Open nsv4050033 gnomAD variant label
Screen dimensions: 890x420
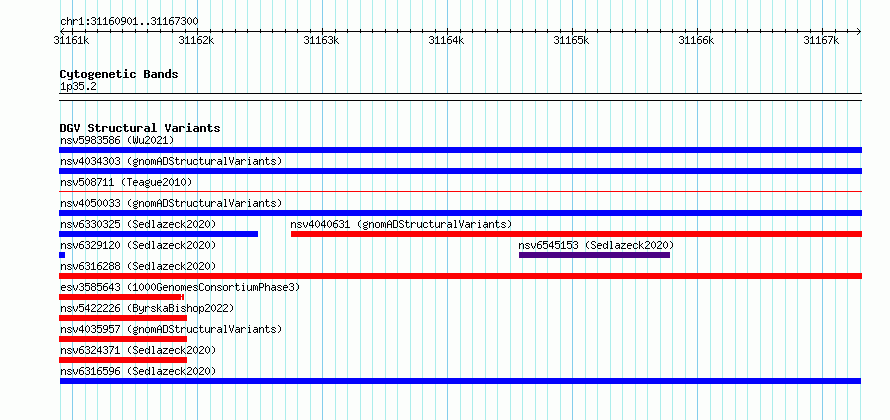pos(171,203)
